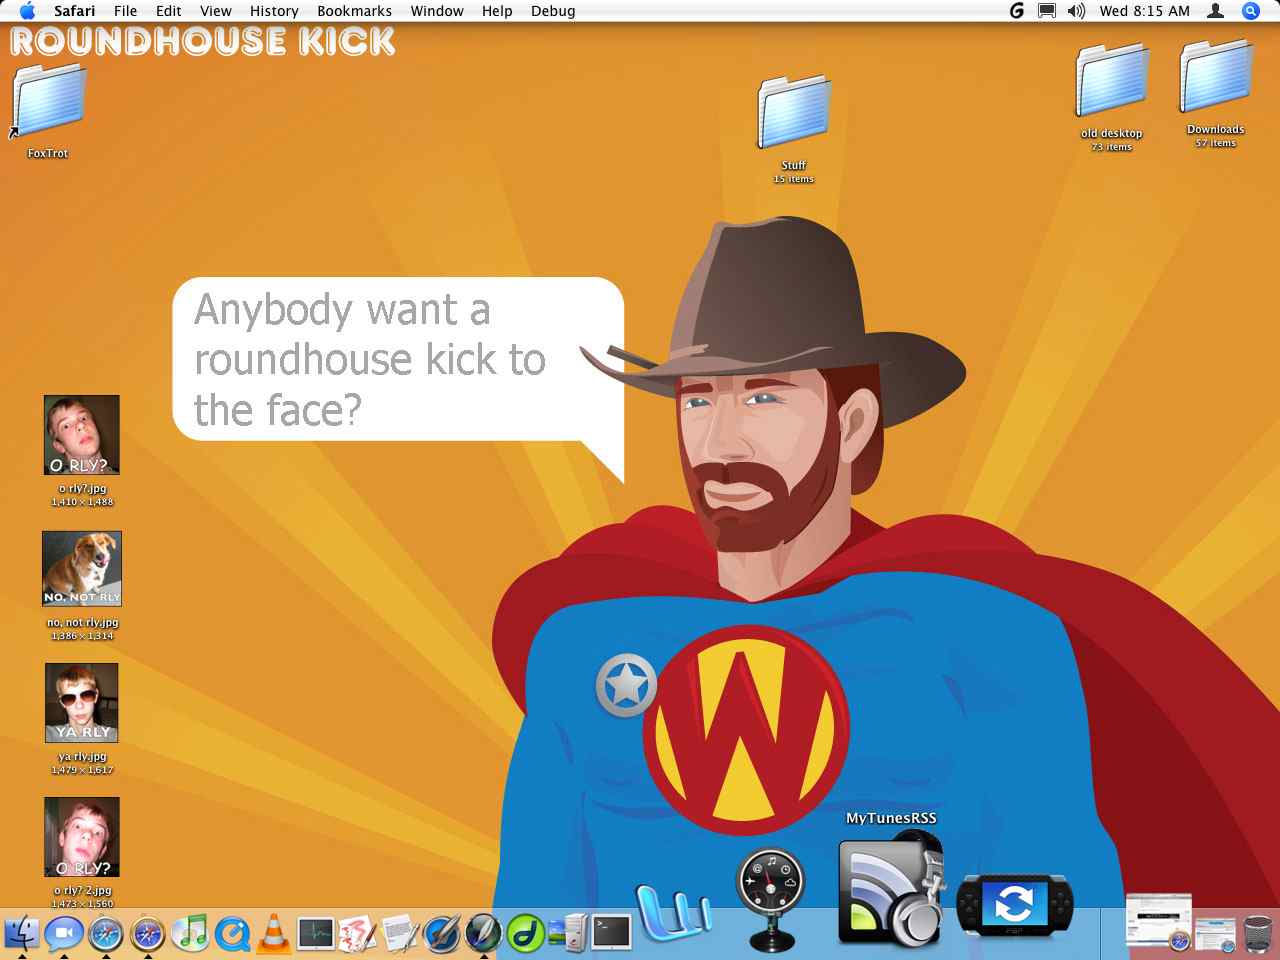
Task: Open the Edit menu
Action: [169, 11]
